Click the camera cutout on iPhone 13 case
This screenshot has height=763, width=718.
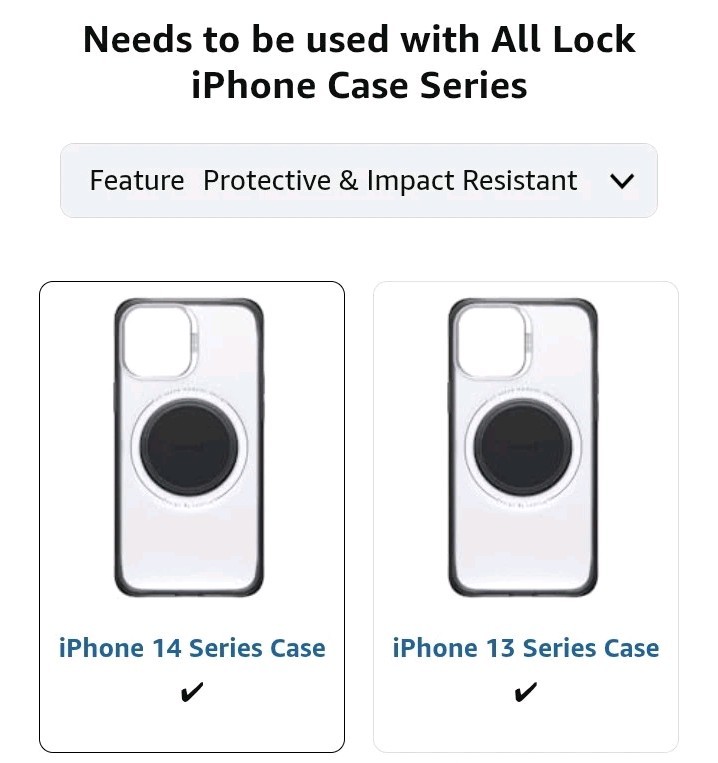coord(490,341)
